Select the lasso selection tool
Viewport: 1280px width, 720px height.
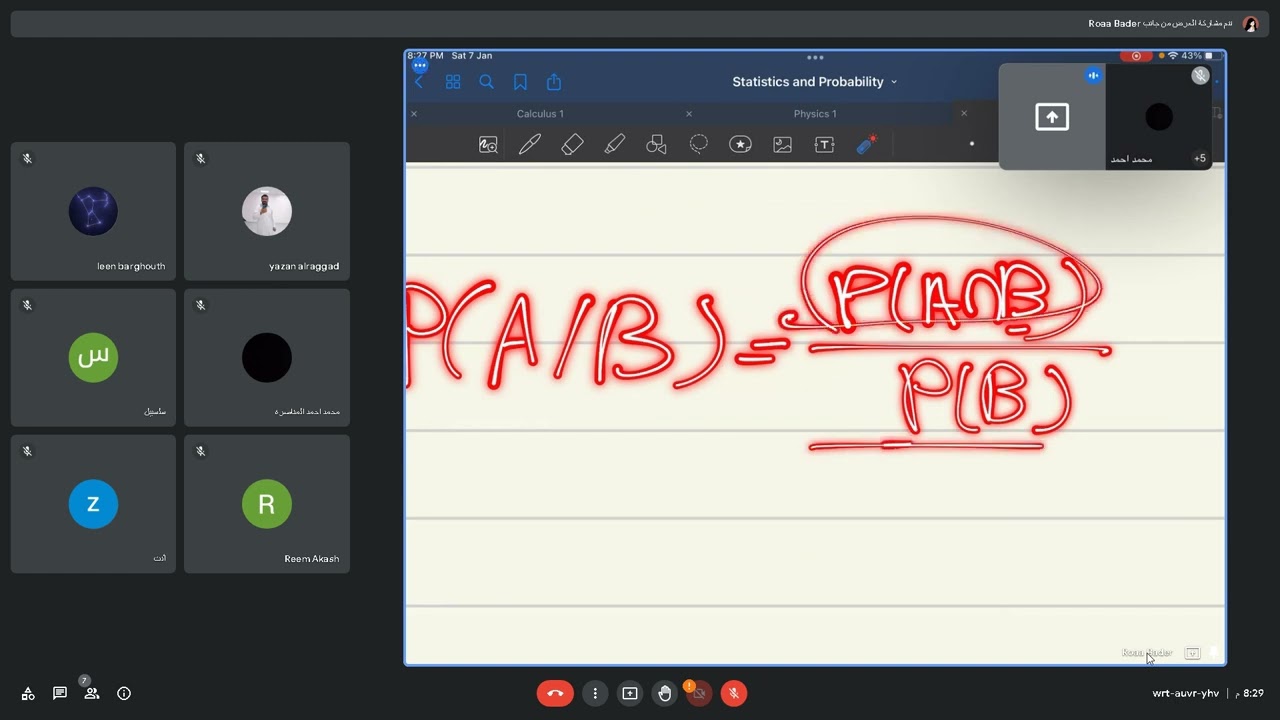699,145
